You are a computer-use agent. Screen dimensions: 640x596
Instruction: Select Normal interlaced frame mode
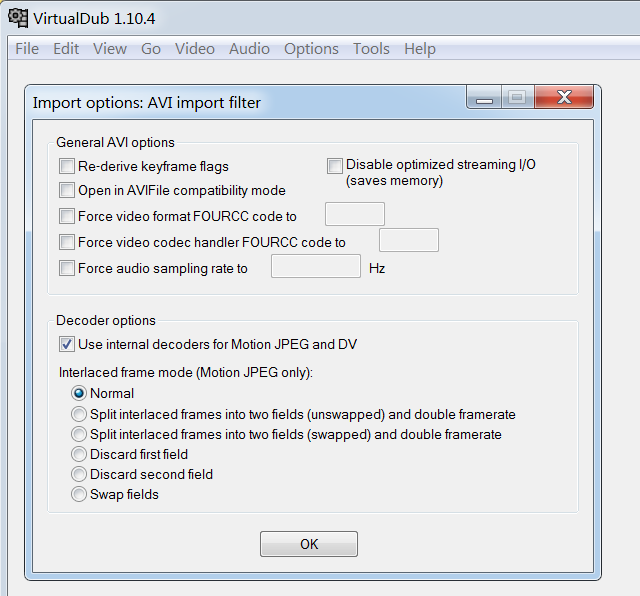point(79,394)
